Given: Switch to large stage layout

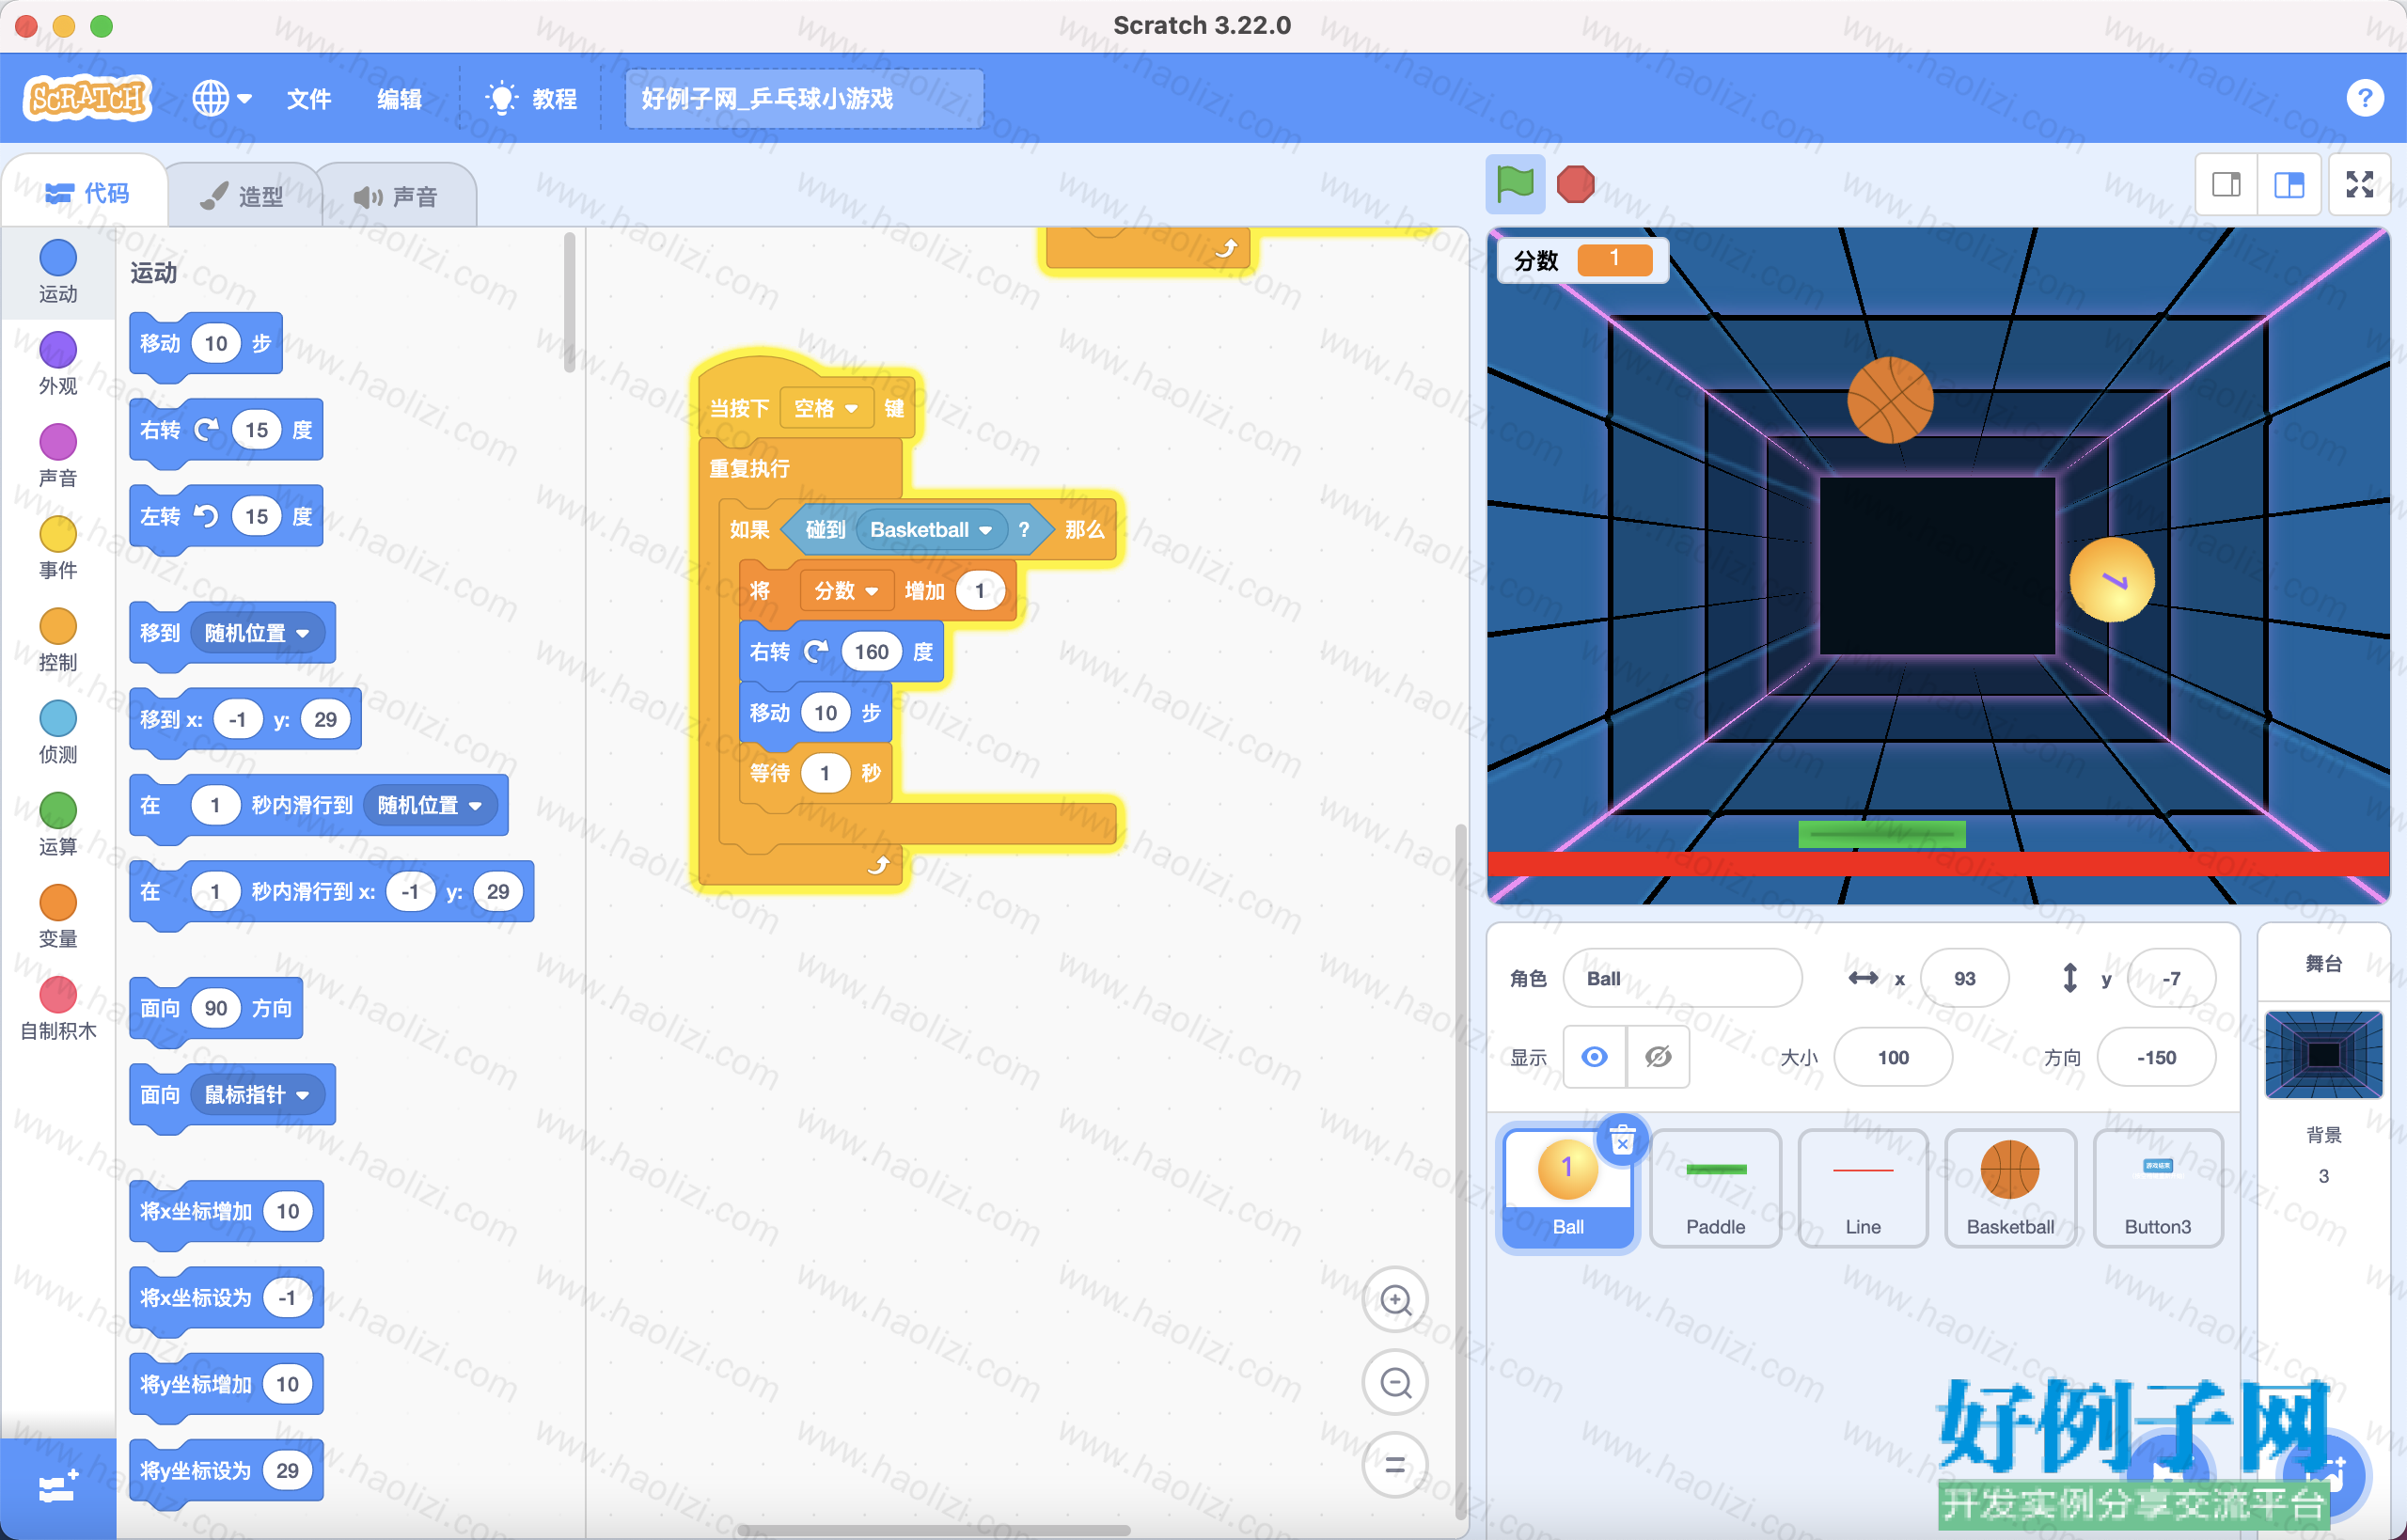Looking at the screenshot, I should [2289, 184].
